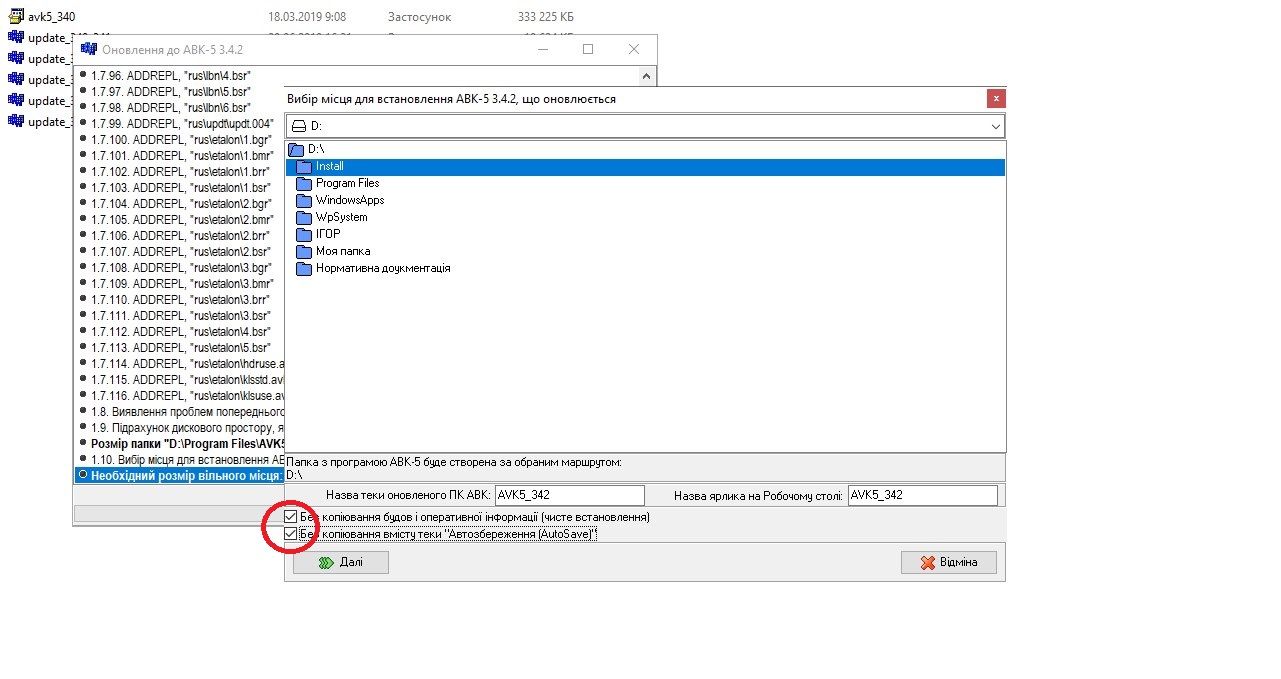Toggle 'Без копіювання будов' clean install checkbox
Viewport: 1281px width, 679px height.
pos(291,517)
